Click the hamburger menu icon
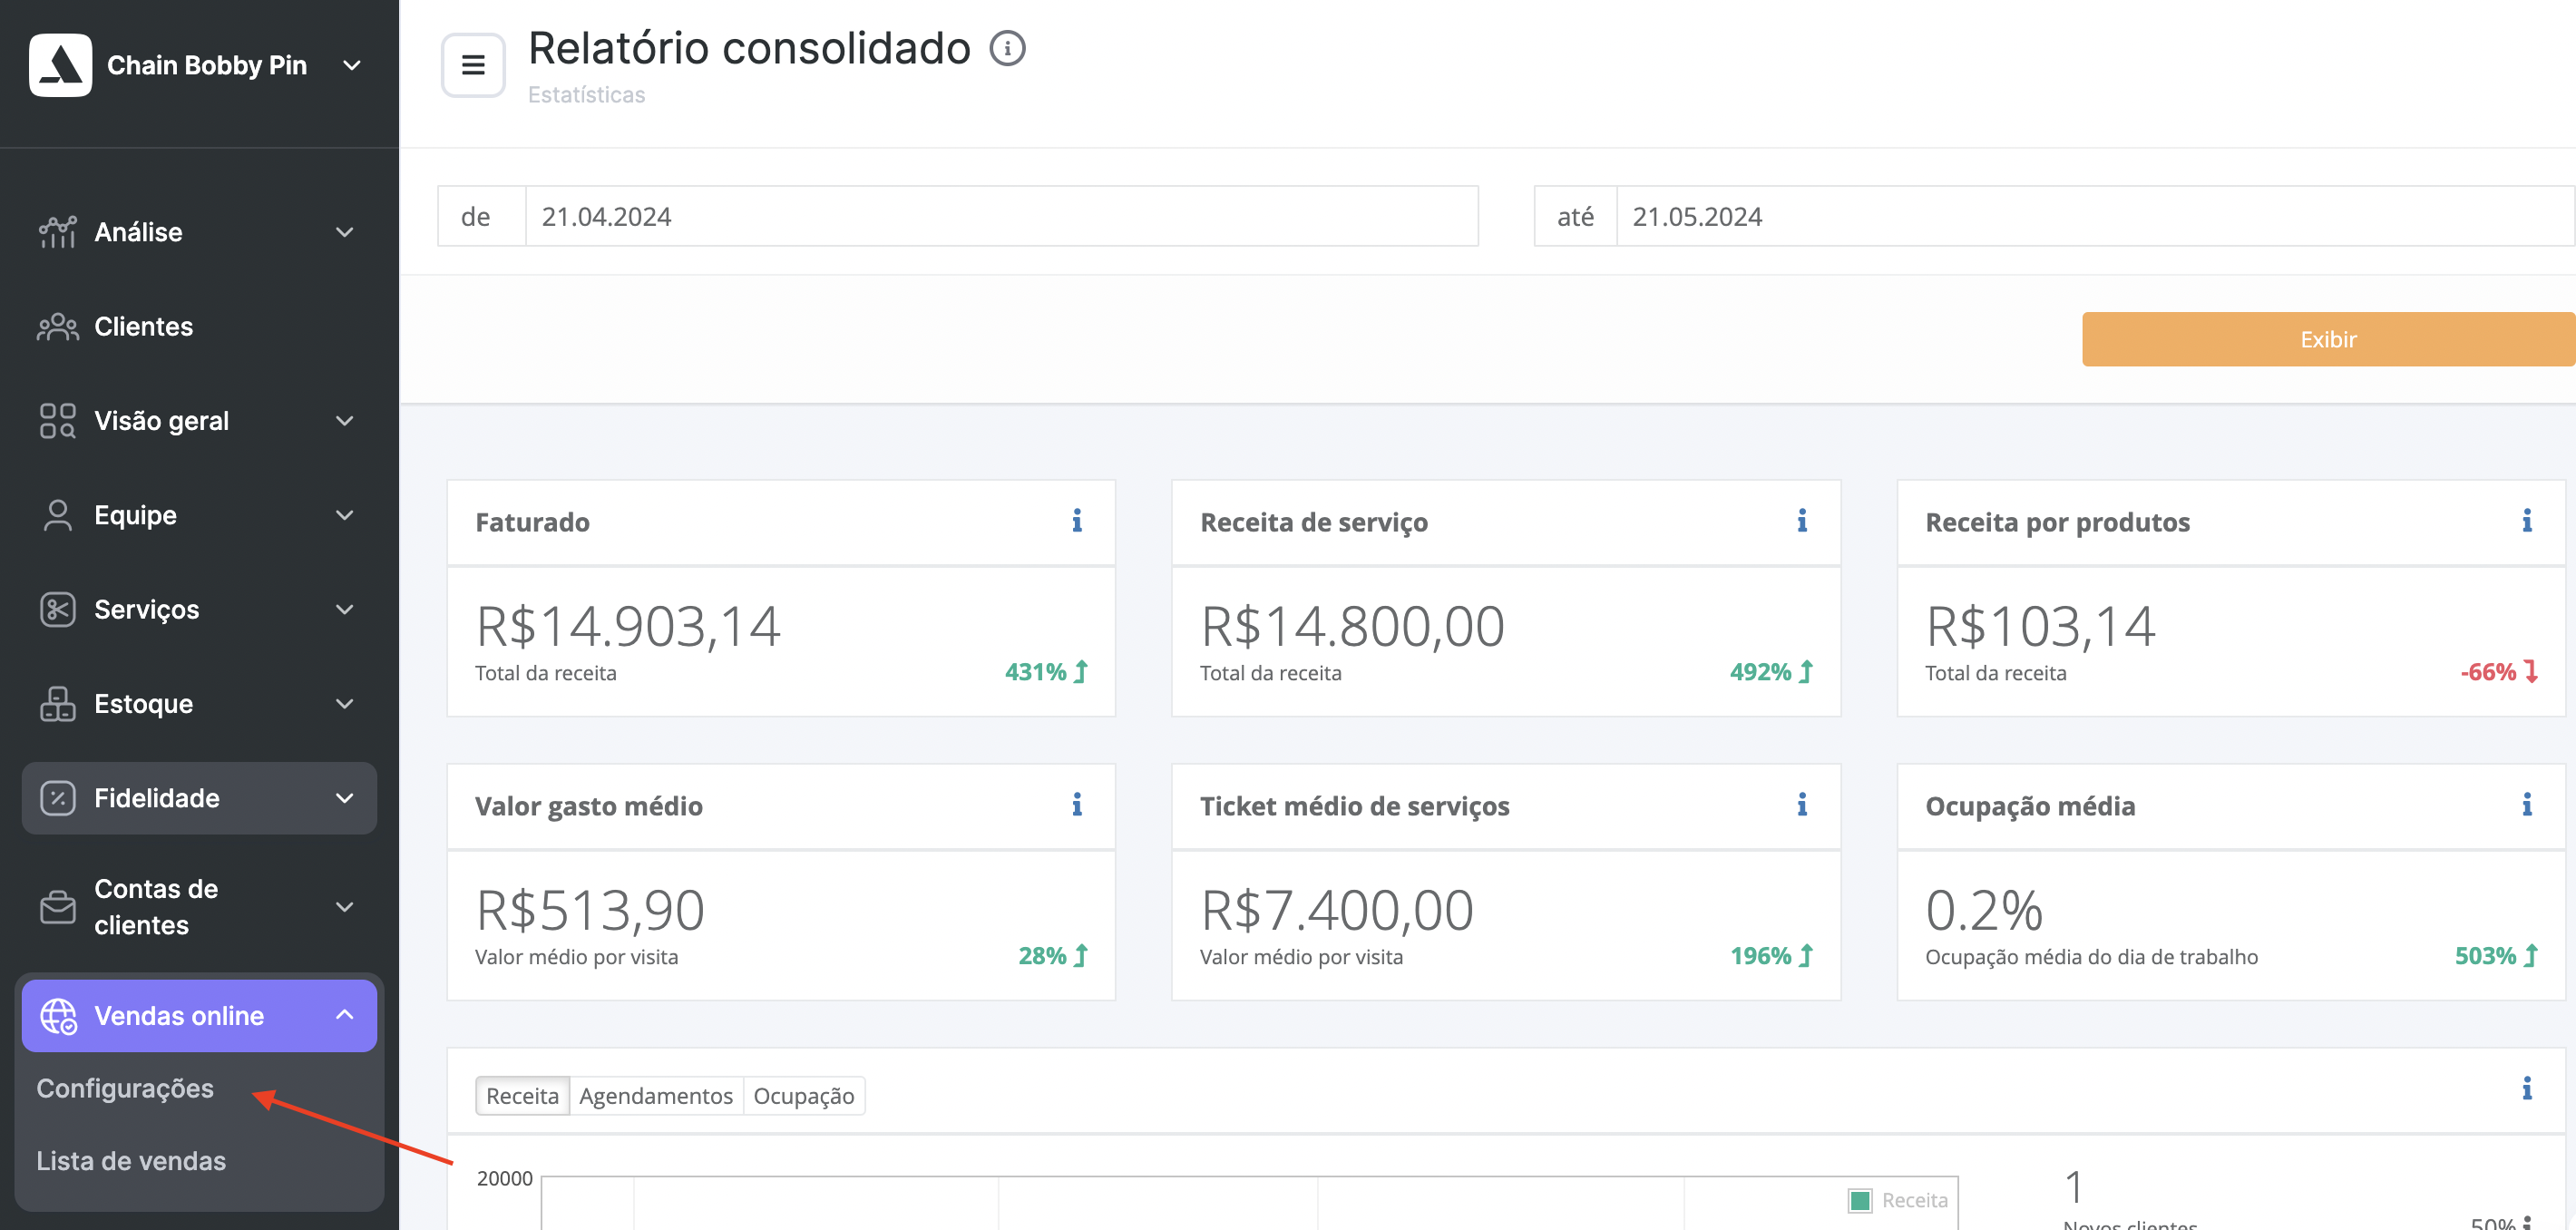2576x1230 pixels. (x=473, y=65)
